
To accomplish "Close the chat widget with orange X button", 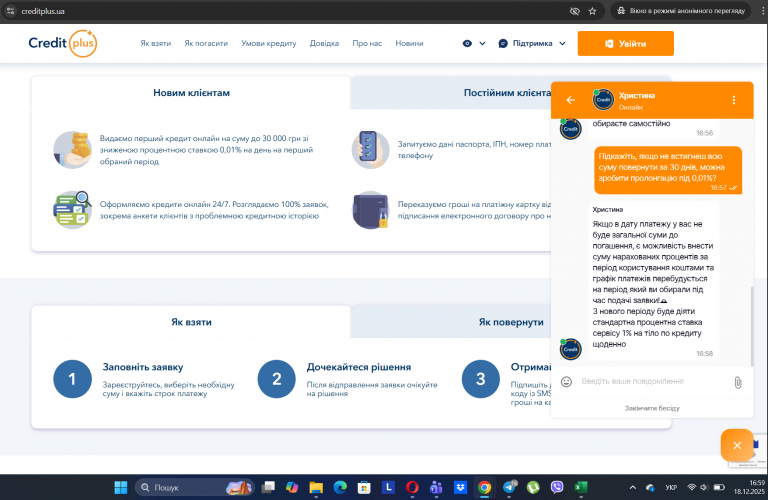I will click(737, 445).
